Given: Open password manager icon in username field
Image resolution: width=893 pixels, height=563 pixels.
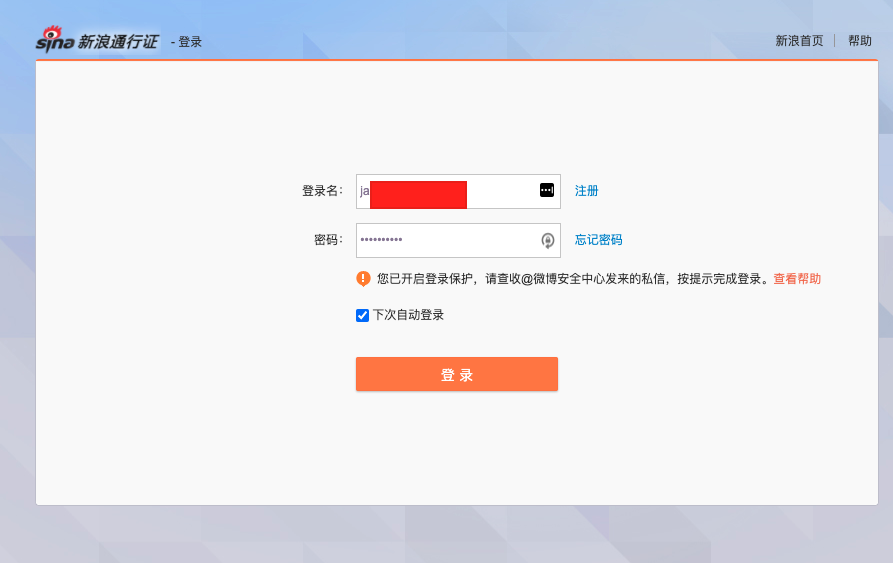Looking at the screenshot, I should pos(547,190).
